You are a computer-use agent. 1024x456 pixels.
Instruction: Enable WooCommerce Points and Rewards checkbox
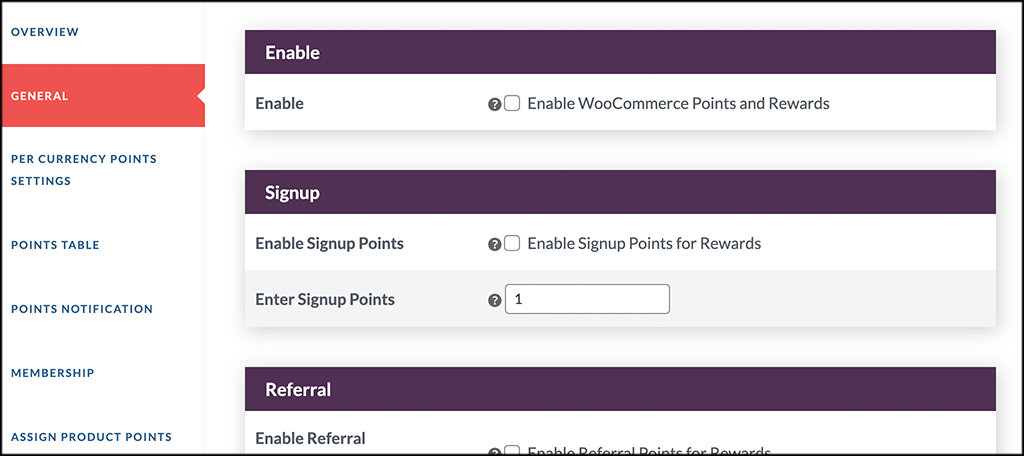coord(512,103)
